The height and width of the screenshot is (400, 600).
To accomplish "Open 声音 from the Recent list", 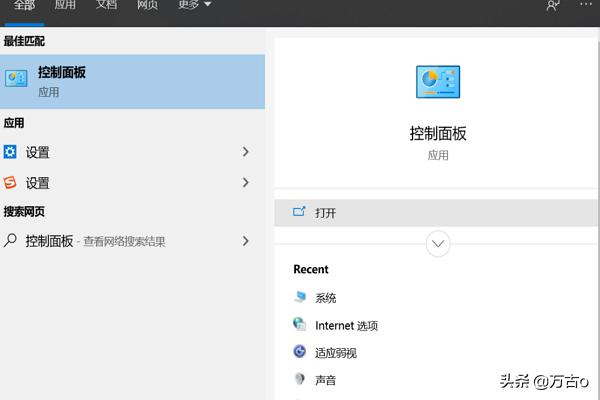I will [x=325, y=380].
